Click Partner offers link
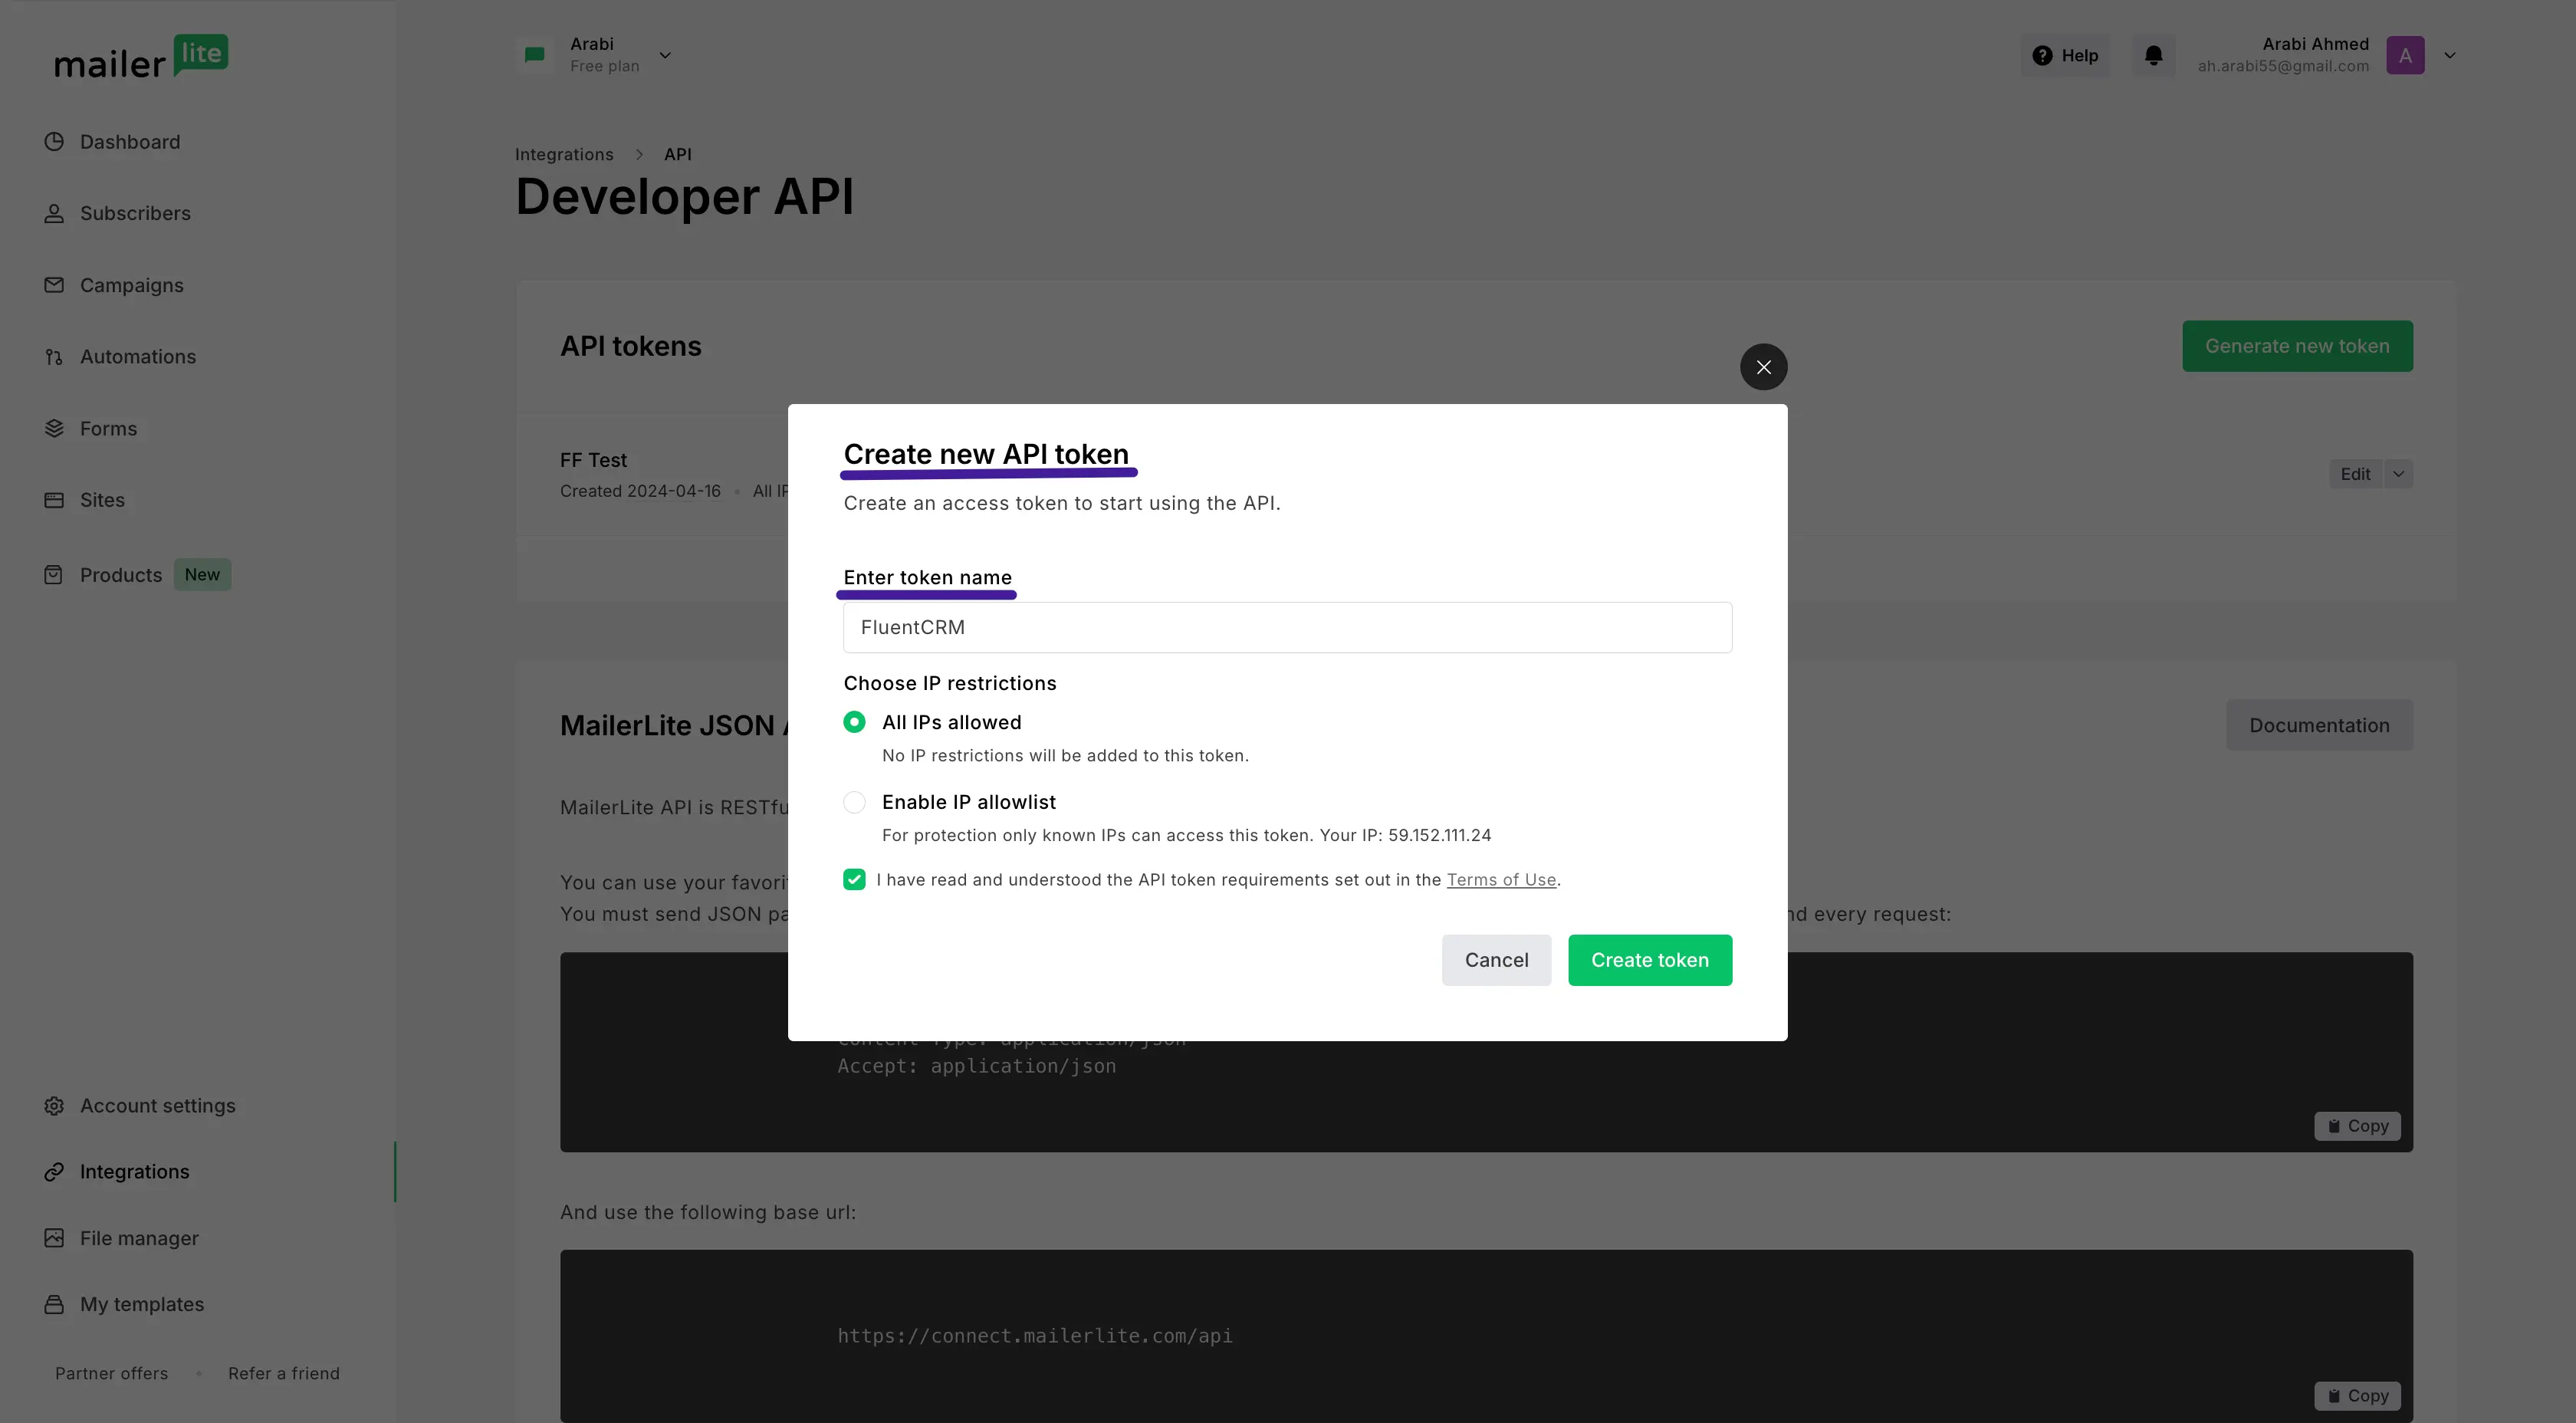 (112, 1374)
